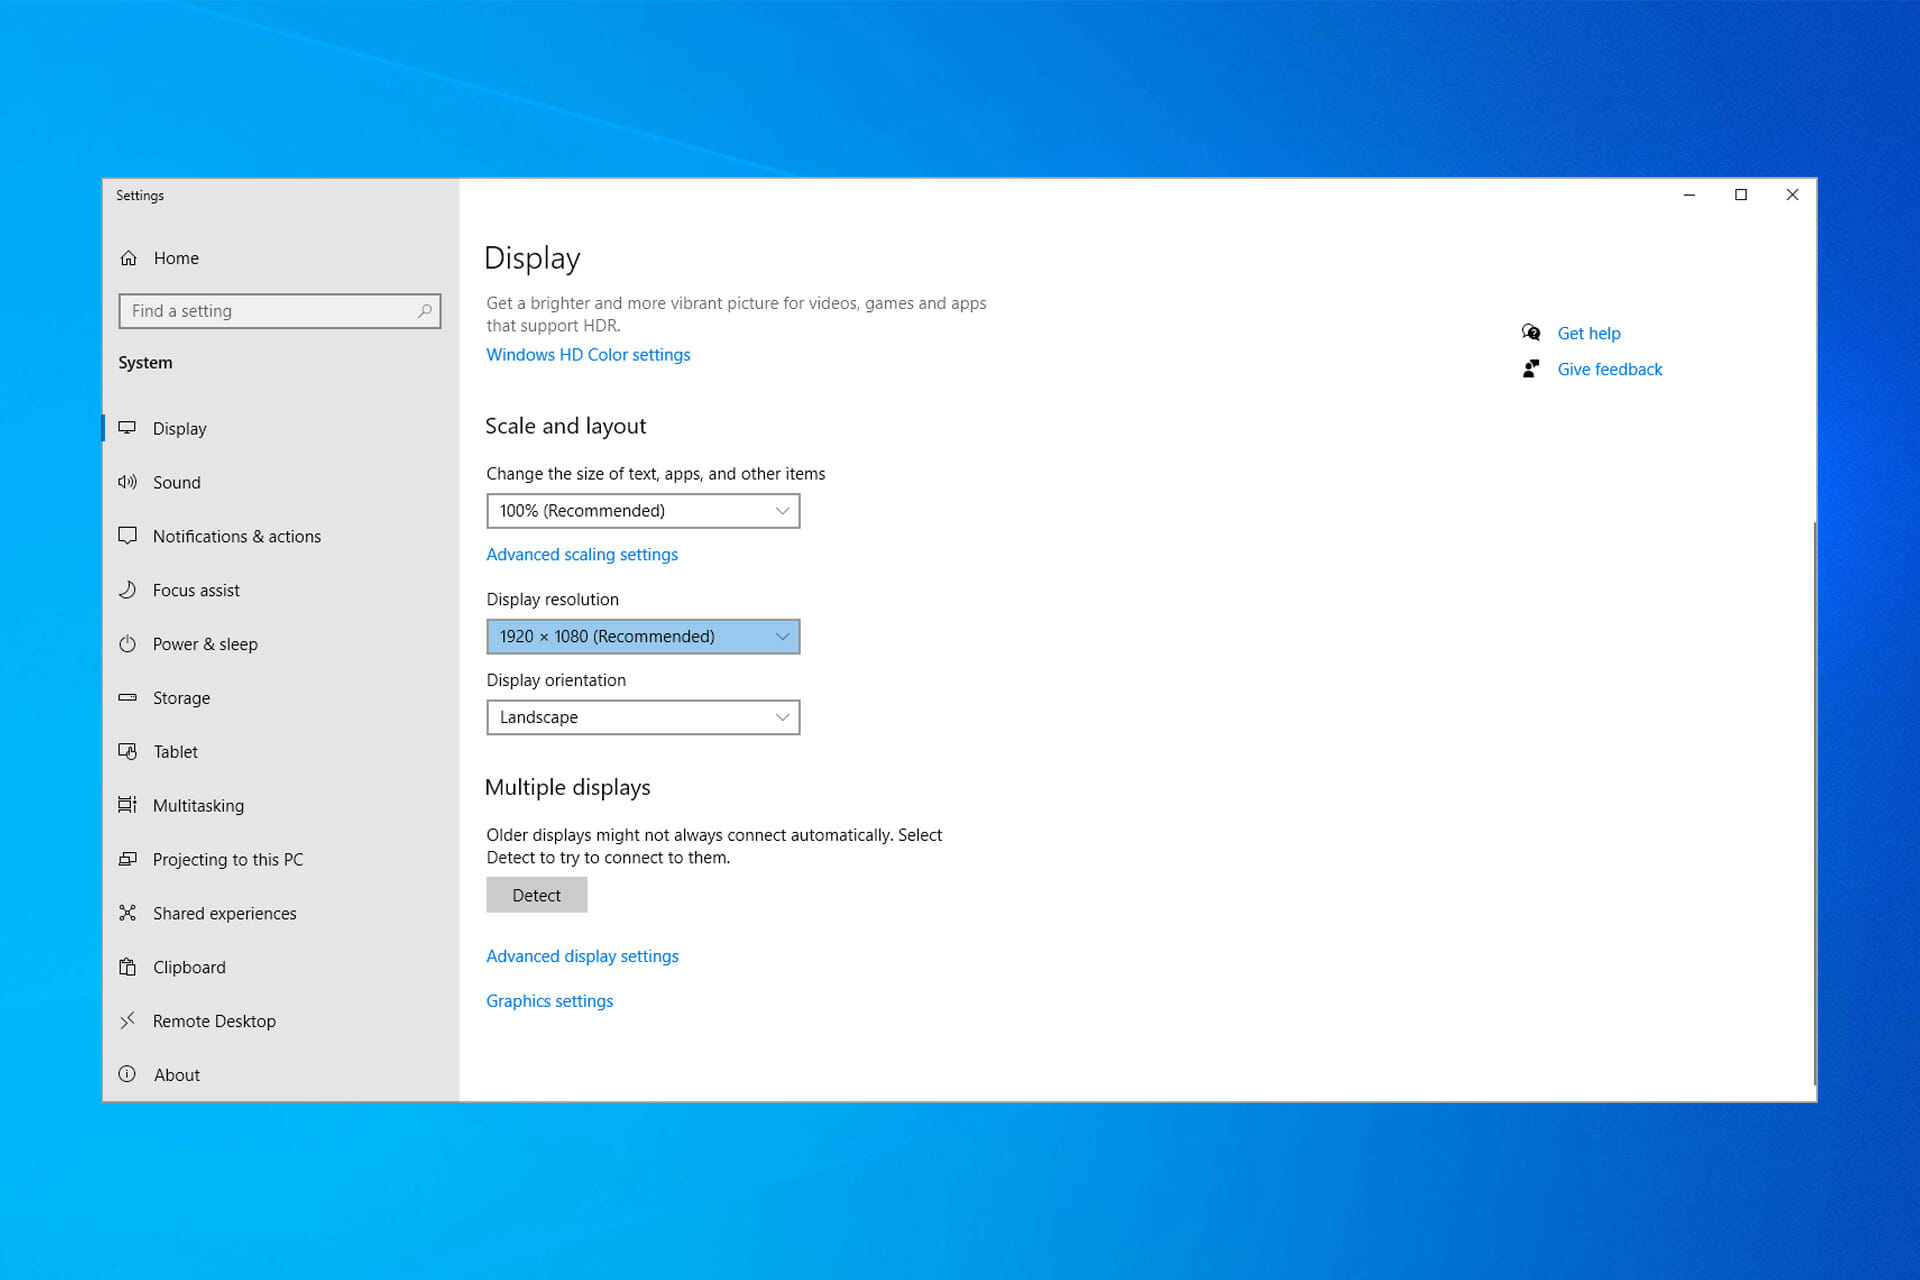1920x1280 pixels.
Task: Click the Tablet icon
Action: click(127, 751)
